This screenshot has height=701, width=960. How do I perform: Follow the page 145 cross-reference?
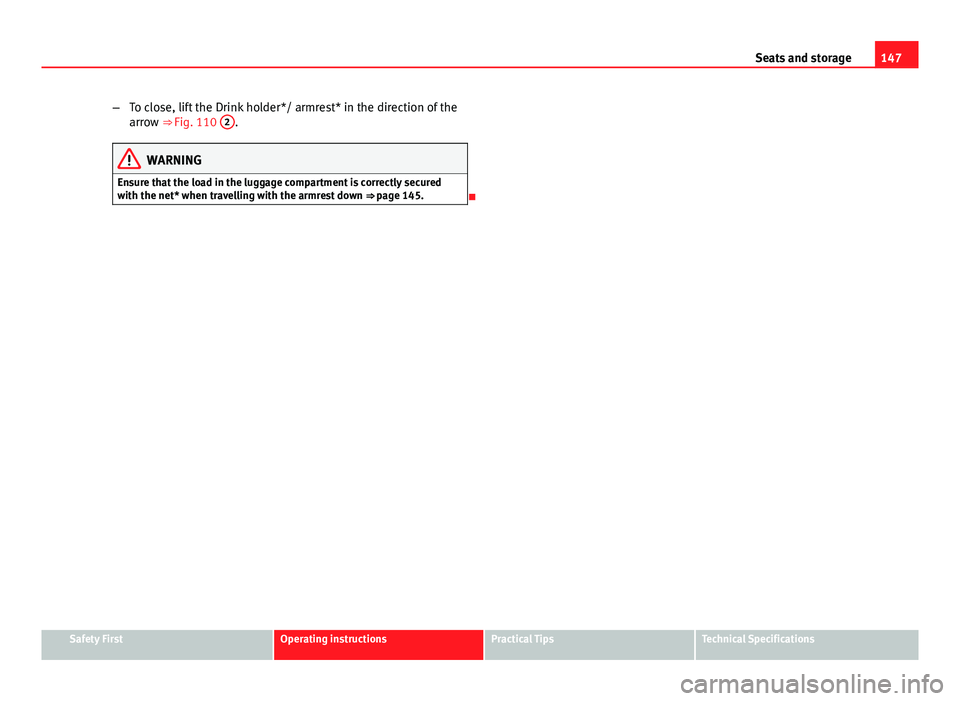coord(395,196)
